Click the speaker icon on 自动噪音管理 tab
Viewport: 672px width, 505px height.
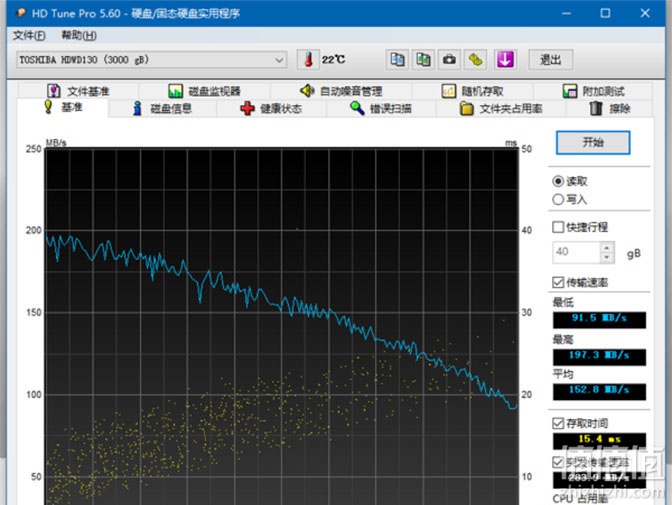307,91
